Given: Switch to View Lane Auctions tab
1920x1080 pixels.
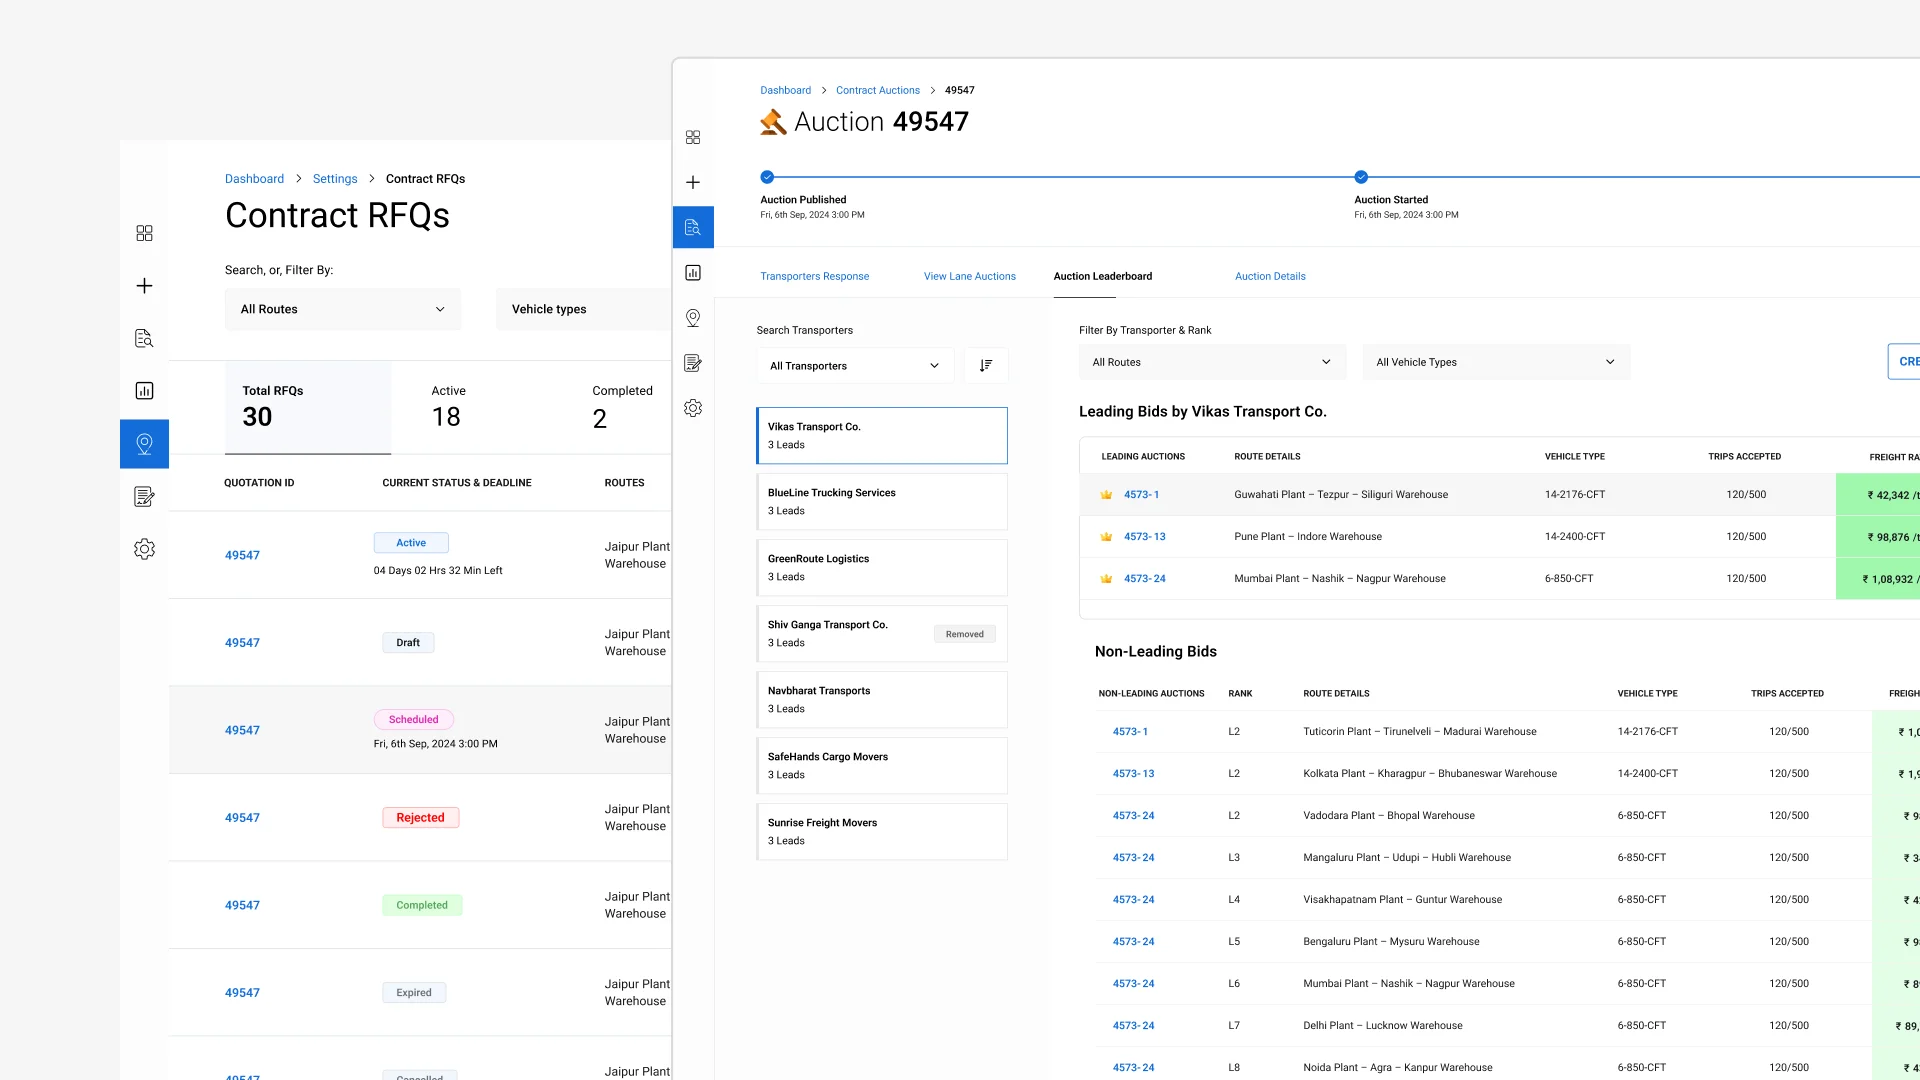Looking at the screenshot, I should point(969,276).
